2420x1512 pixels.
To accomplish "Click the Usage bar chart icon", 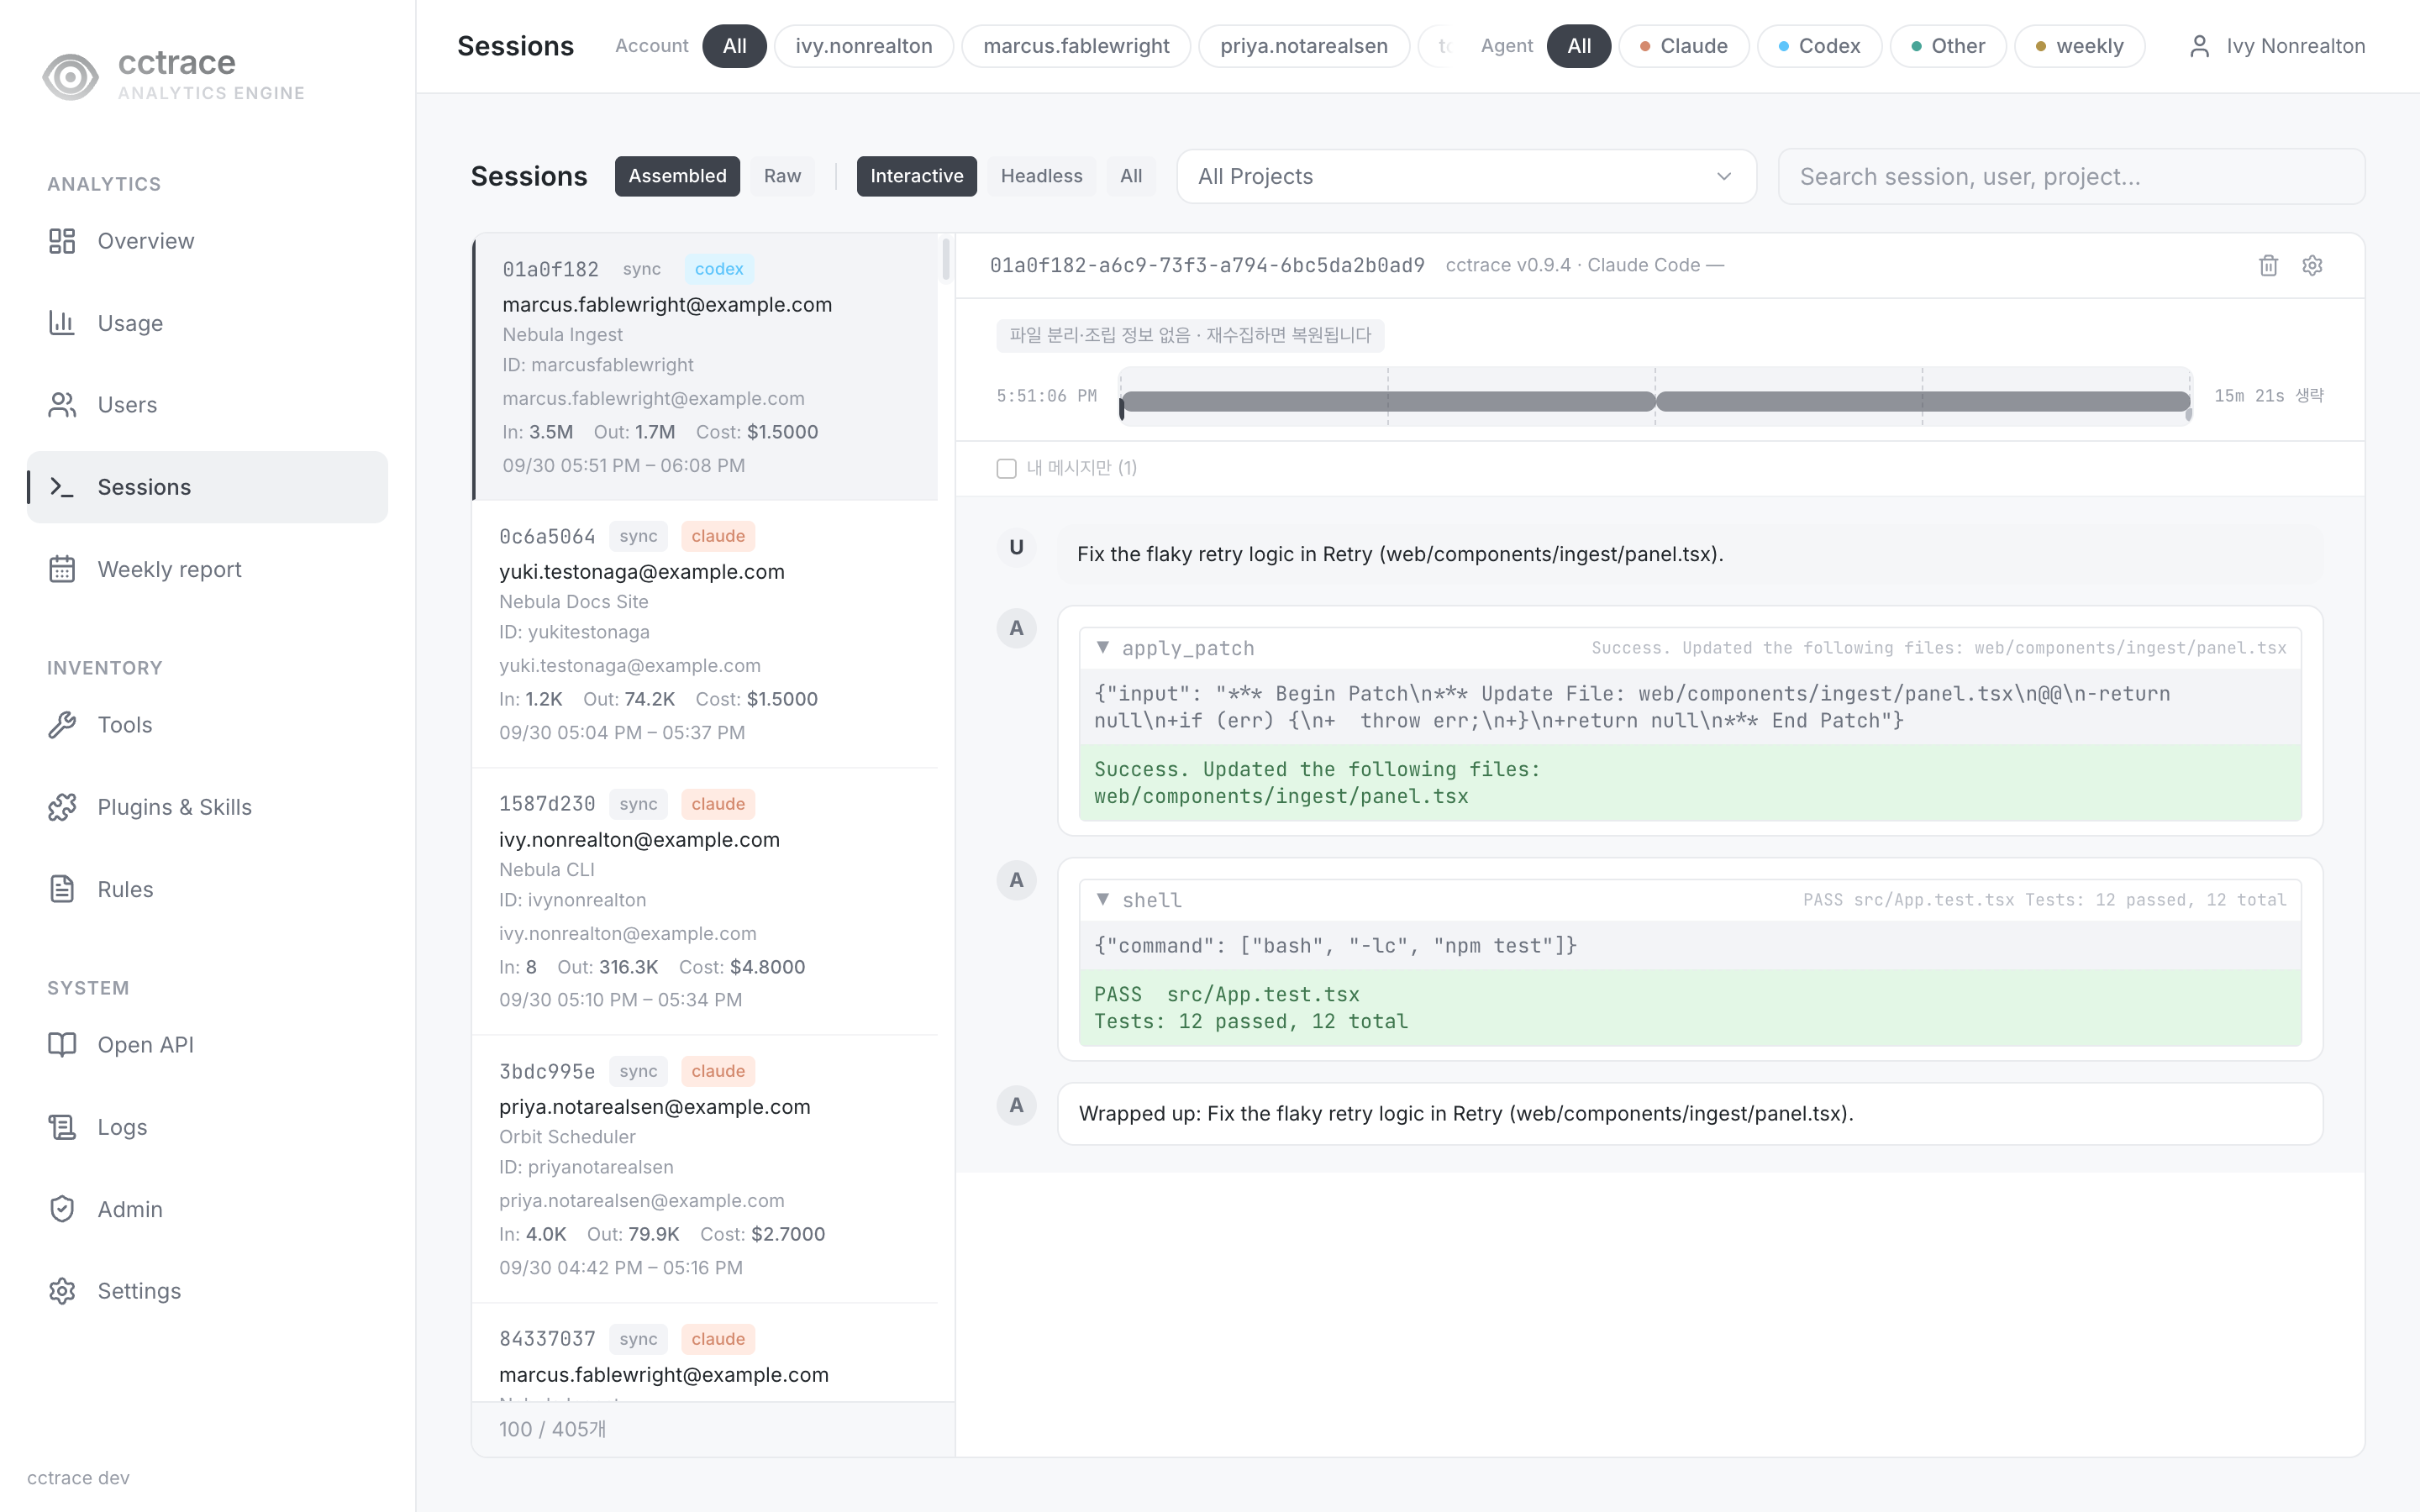I will tap(62, 323).
